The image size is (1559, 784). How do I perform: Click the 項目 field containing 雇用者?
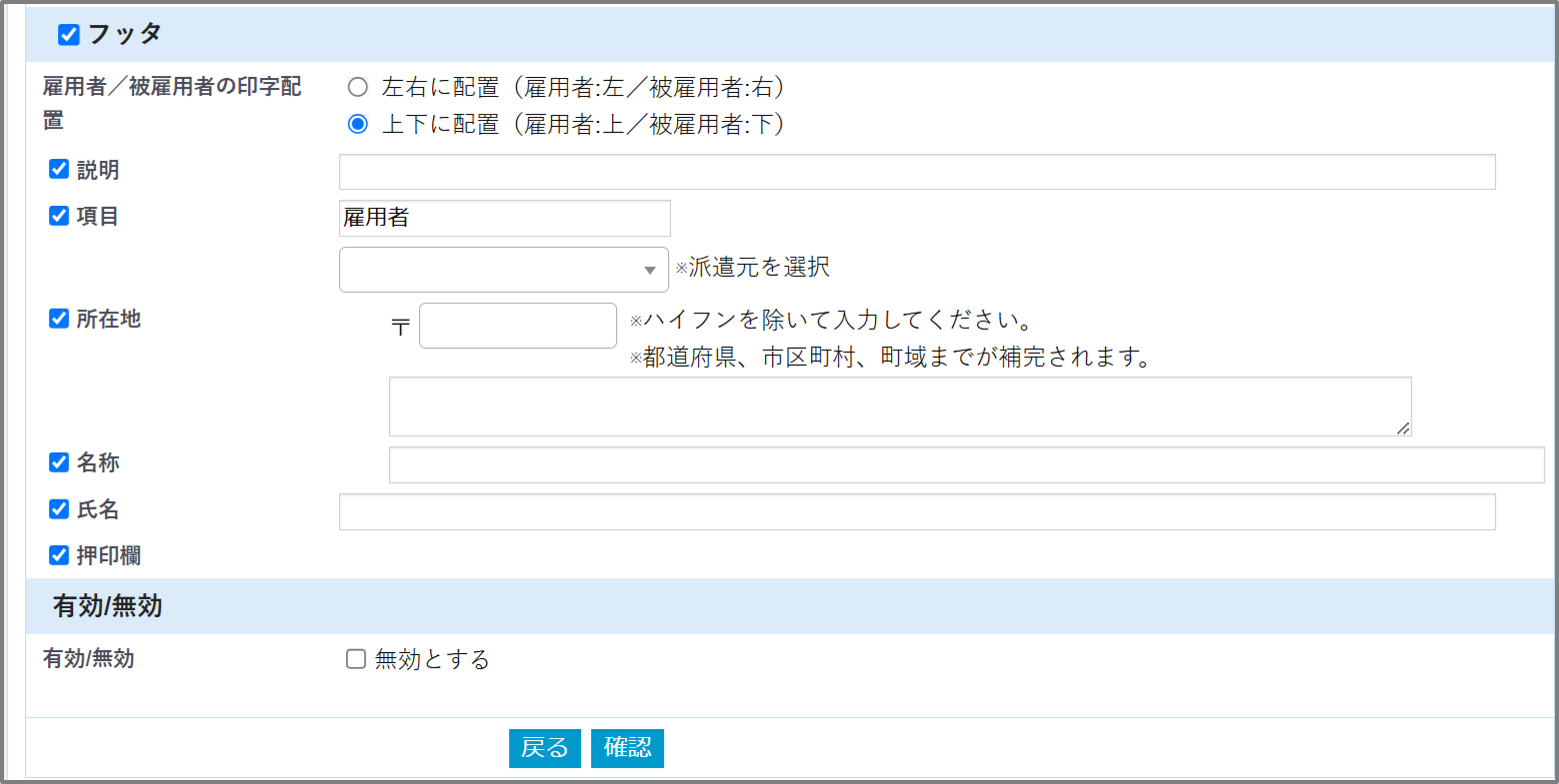(x=505, y=218)
